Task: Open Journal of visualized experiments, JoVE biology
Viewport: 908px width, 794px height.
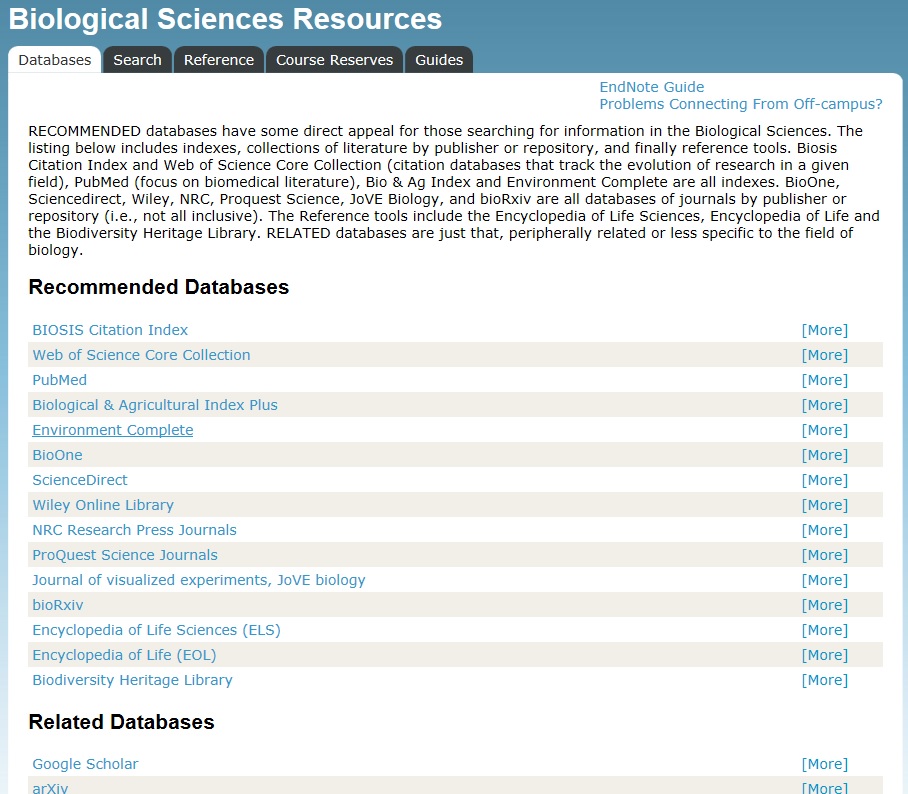Action: pos(199,580)
